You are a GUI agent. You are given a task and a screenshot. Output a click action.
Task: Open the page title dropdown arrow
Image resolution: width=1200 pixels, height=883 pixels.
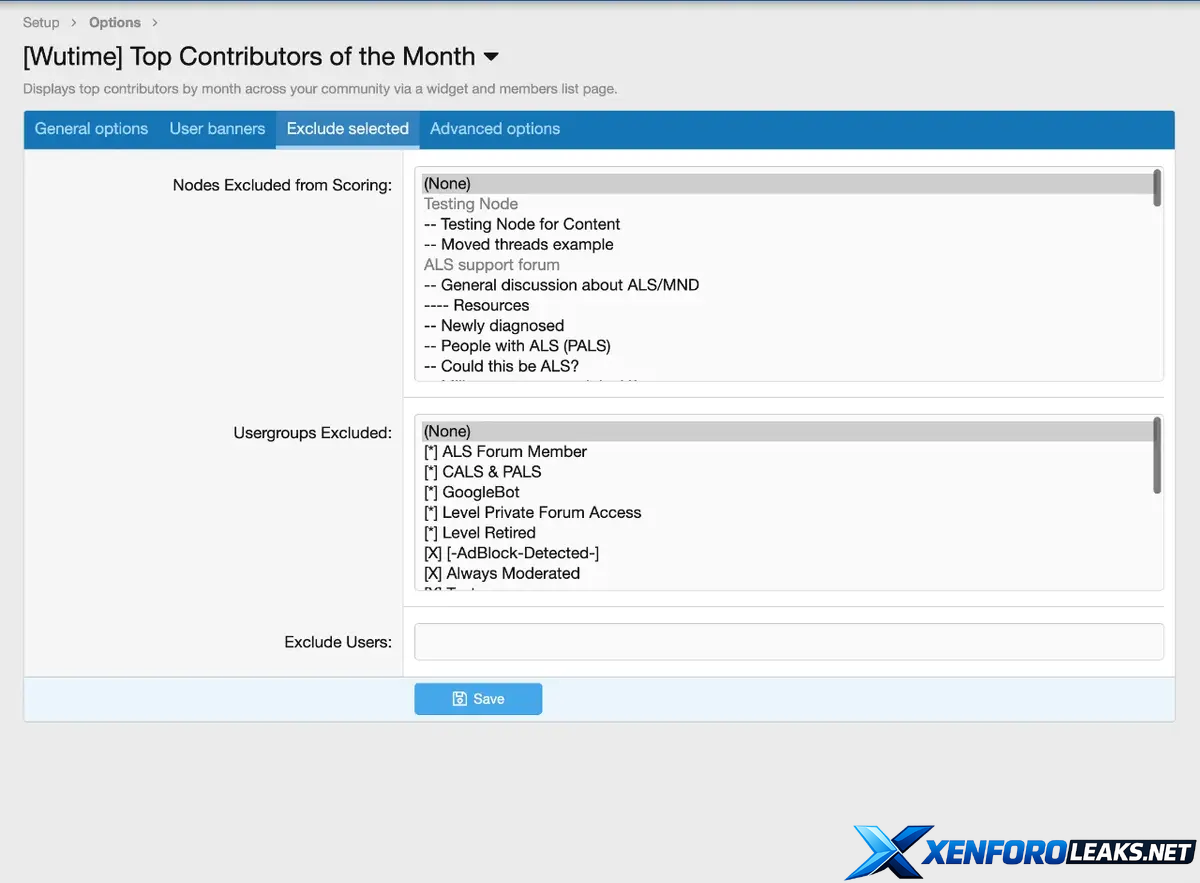[x=491, y=57]
